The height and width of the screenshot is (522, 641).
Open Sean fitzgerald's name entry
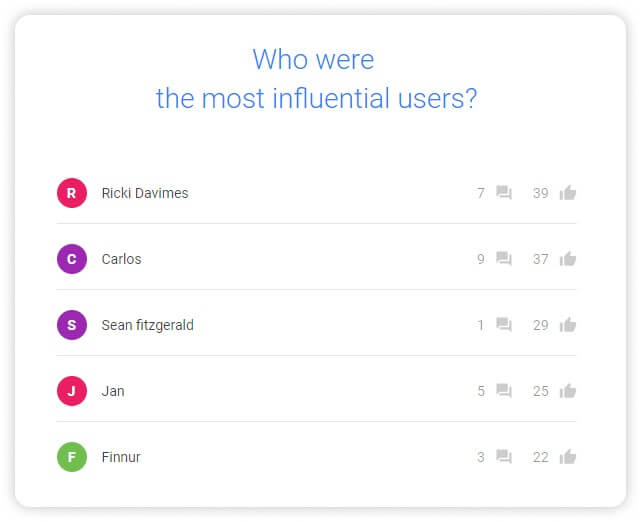(x=148, y=325)
